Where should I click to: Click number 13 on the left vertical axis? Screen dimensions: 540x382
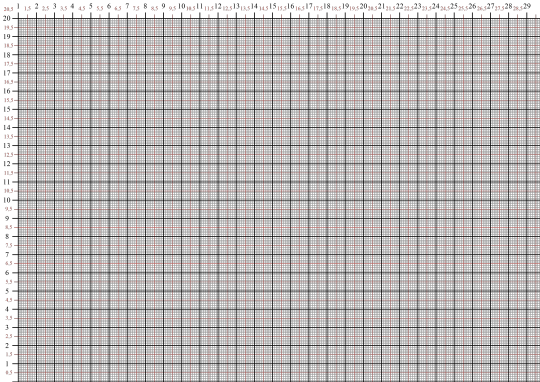[7, 146]
